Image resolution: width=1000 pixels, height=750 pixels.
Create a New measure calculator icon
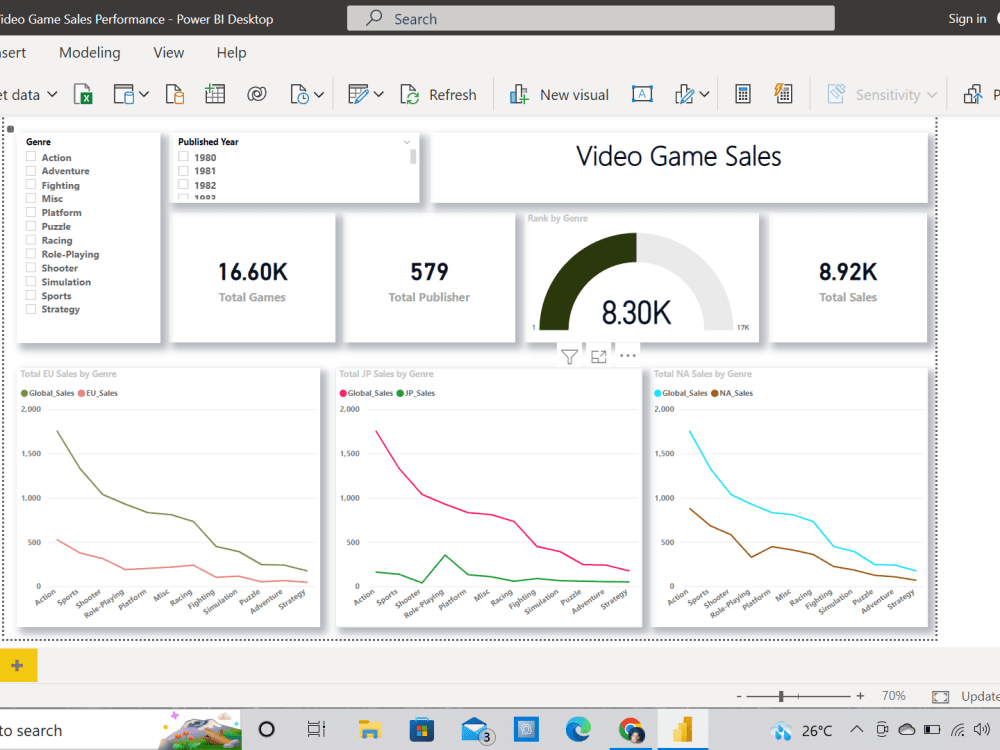coord(742,94)
